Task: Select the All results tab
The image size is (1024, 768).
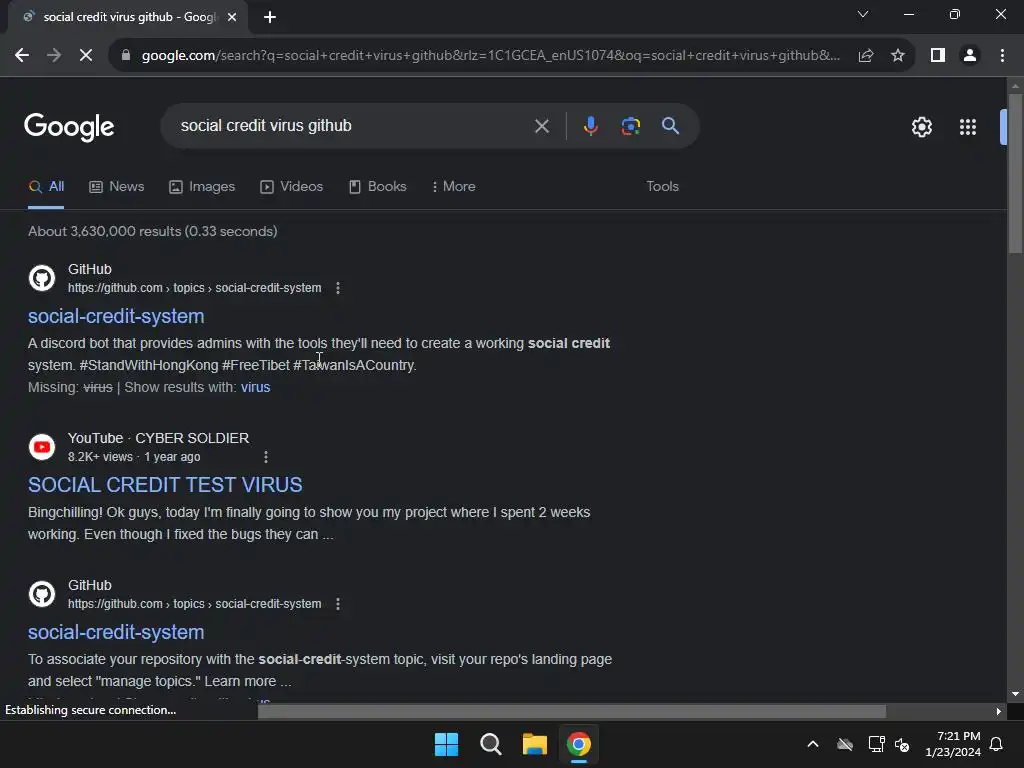Action: [x=46, y=187]
